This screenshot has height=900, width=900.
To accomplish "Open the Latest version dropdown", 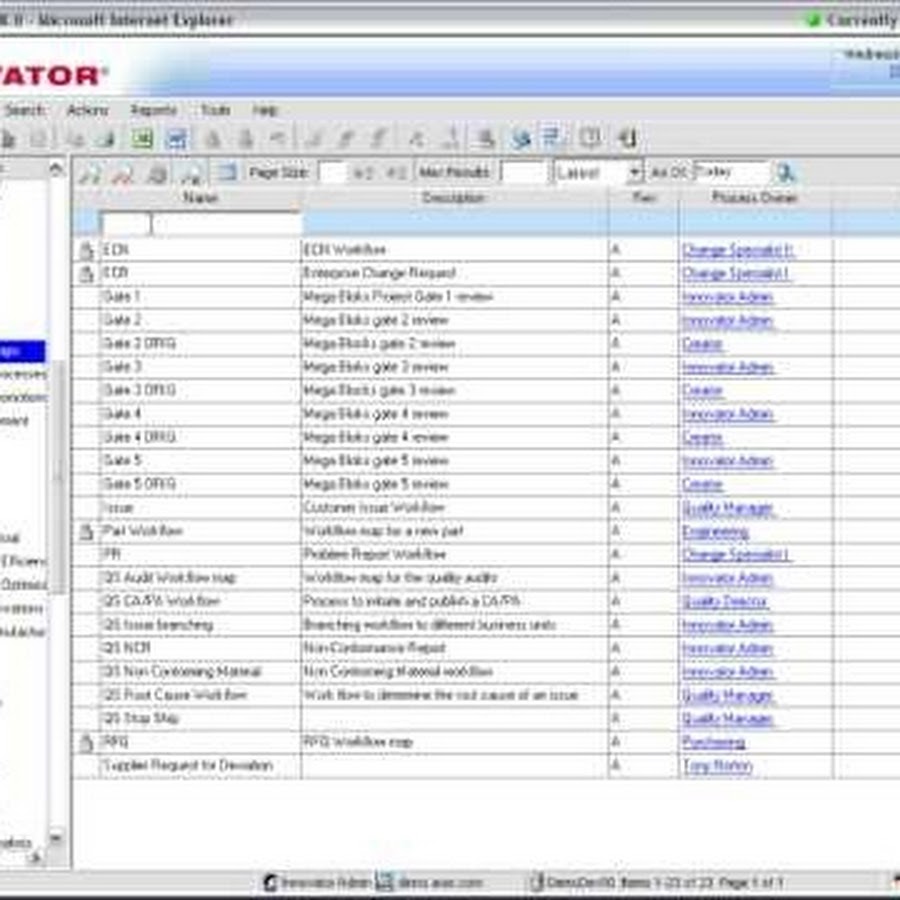I will [634, 173].
